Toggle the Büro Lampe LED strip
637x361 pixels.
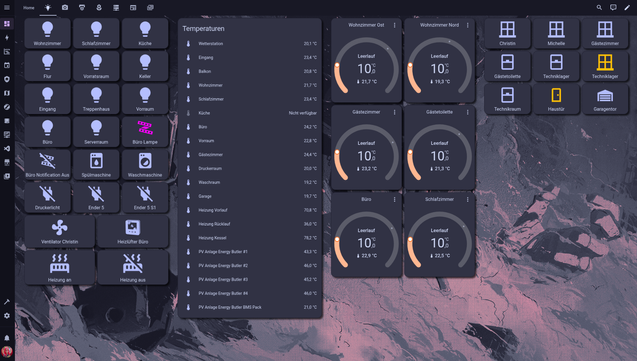pos(145,132)
